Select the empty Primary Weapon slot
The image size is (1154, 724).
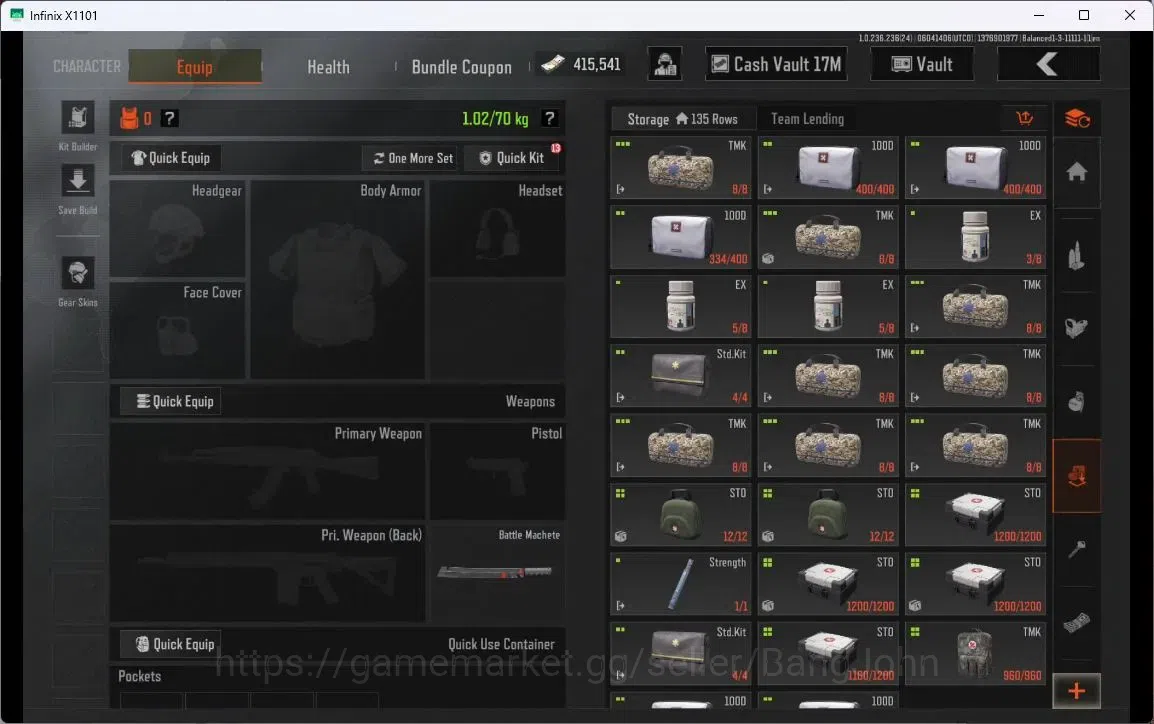[x=268, y=470]
